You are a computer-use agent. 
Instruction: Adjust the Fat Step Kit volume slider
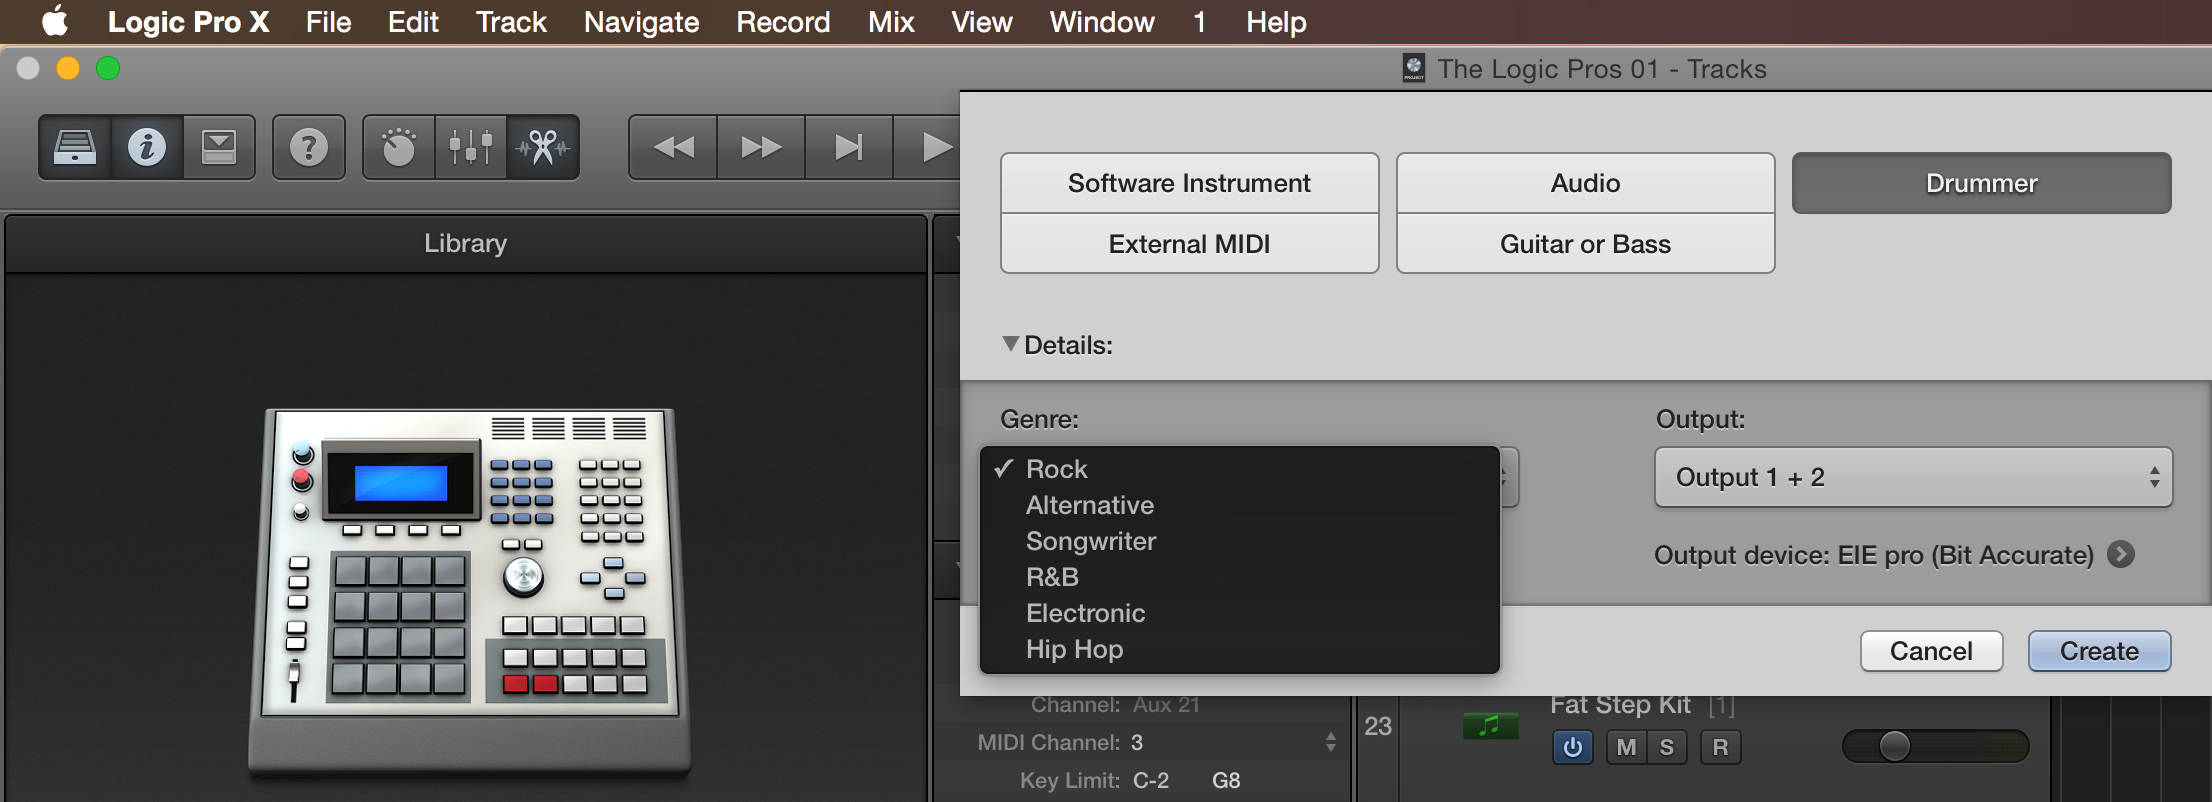[1894, 746]
